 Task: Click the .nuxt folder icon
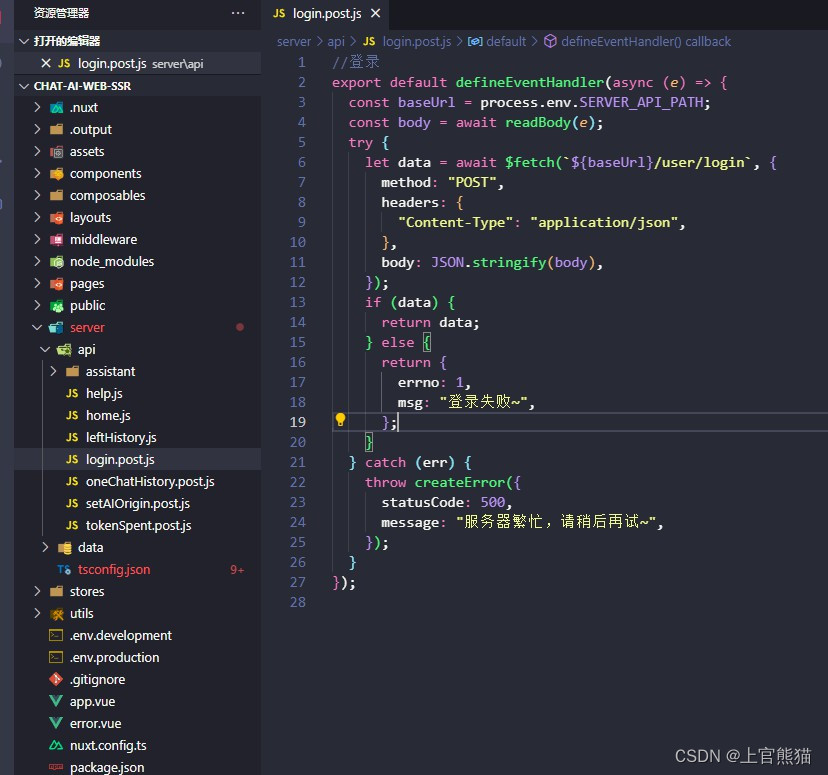[x=57, y=108]
